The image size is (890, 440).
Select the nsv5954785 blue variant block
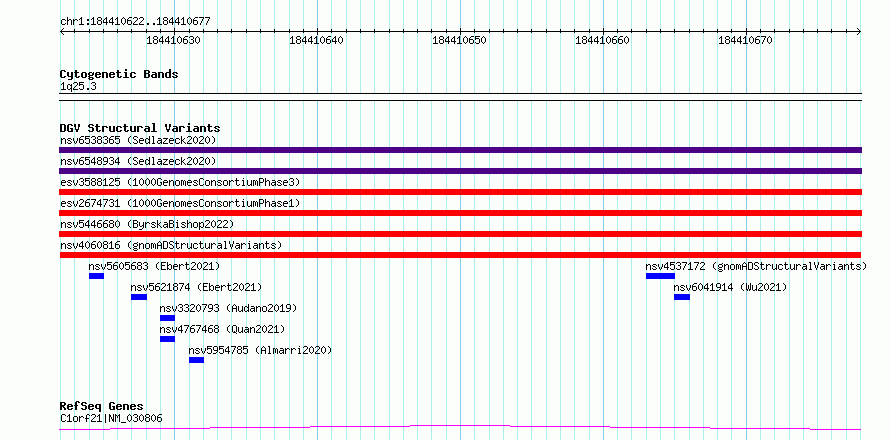pyautogui.click(x=196, y=360)
